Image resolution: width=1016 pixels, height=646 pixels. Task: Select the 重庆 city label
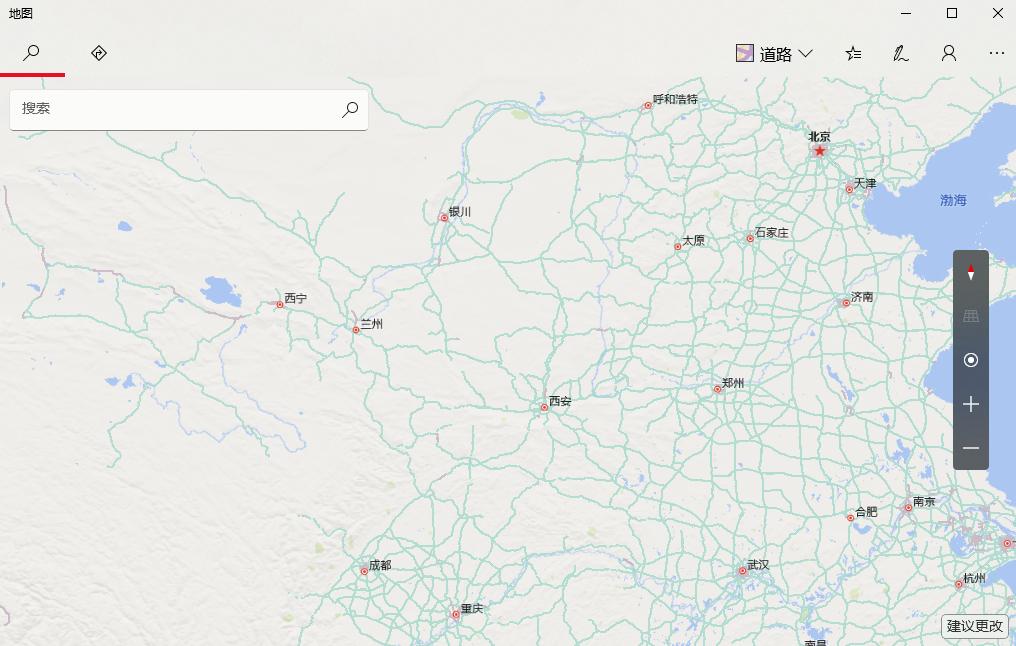pos(472,609)
